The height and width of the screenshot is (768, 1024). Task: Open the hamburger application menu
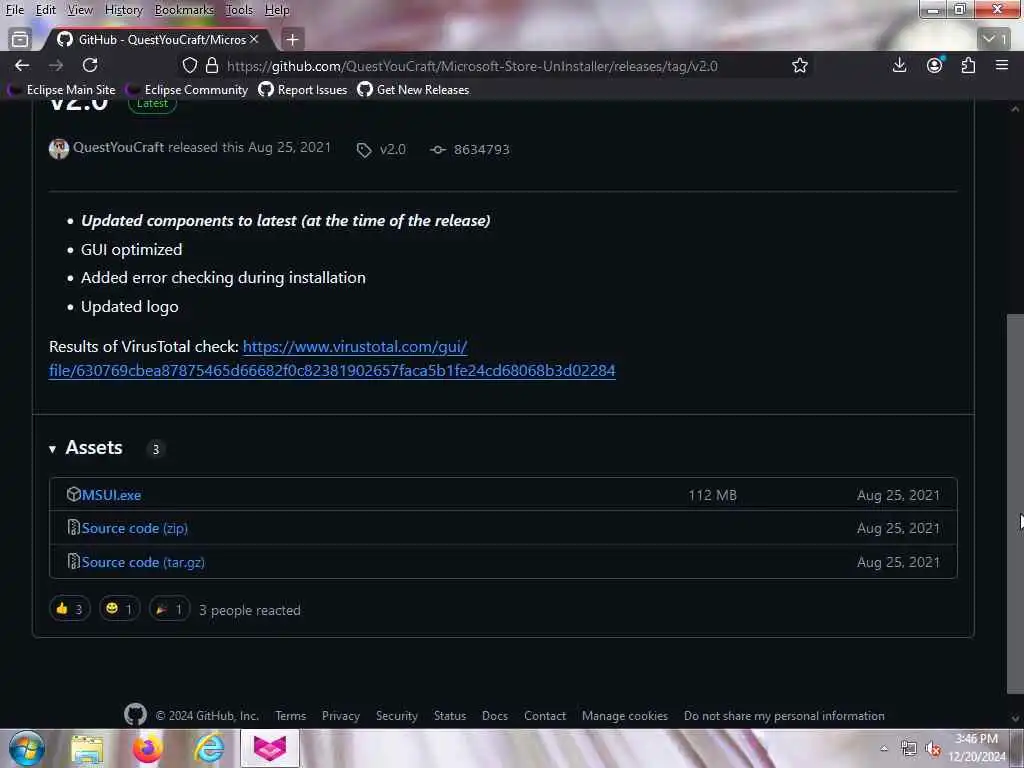pyautogui.click(x=1002, y=65)
